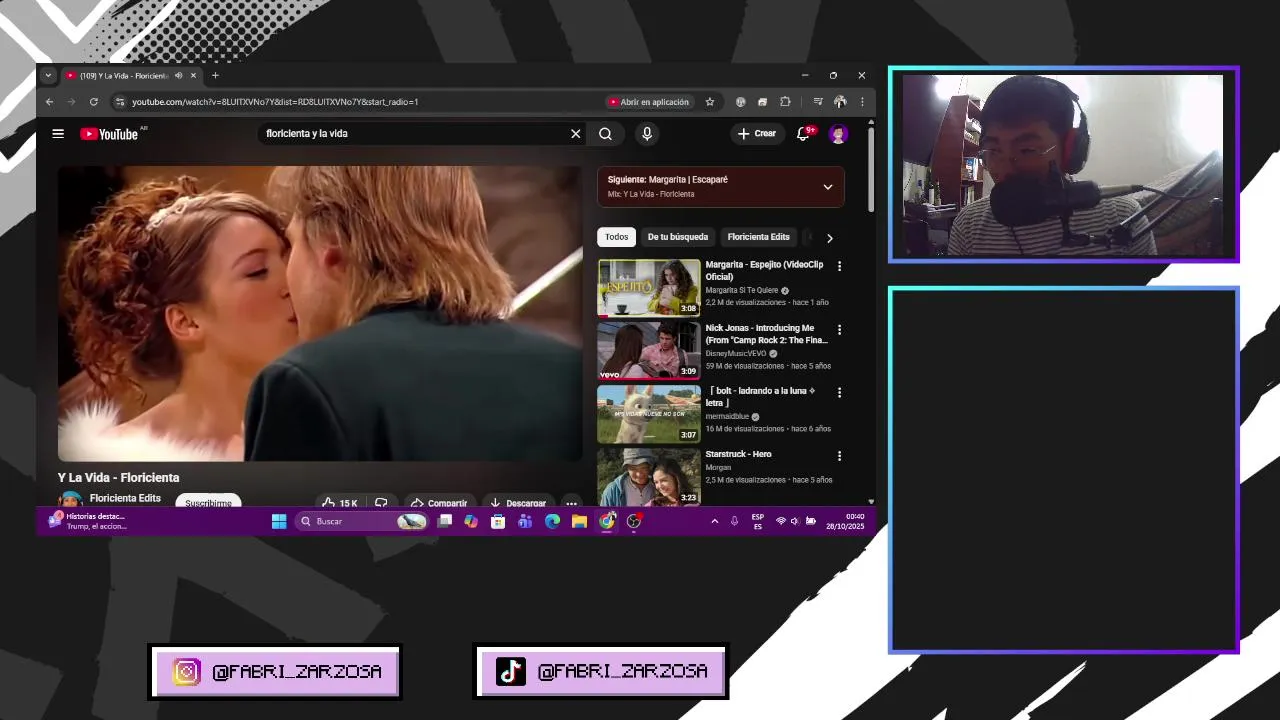Screen dimensions: 1280x720
Task: Go back in browser history
Action: [50, 102]
